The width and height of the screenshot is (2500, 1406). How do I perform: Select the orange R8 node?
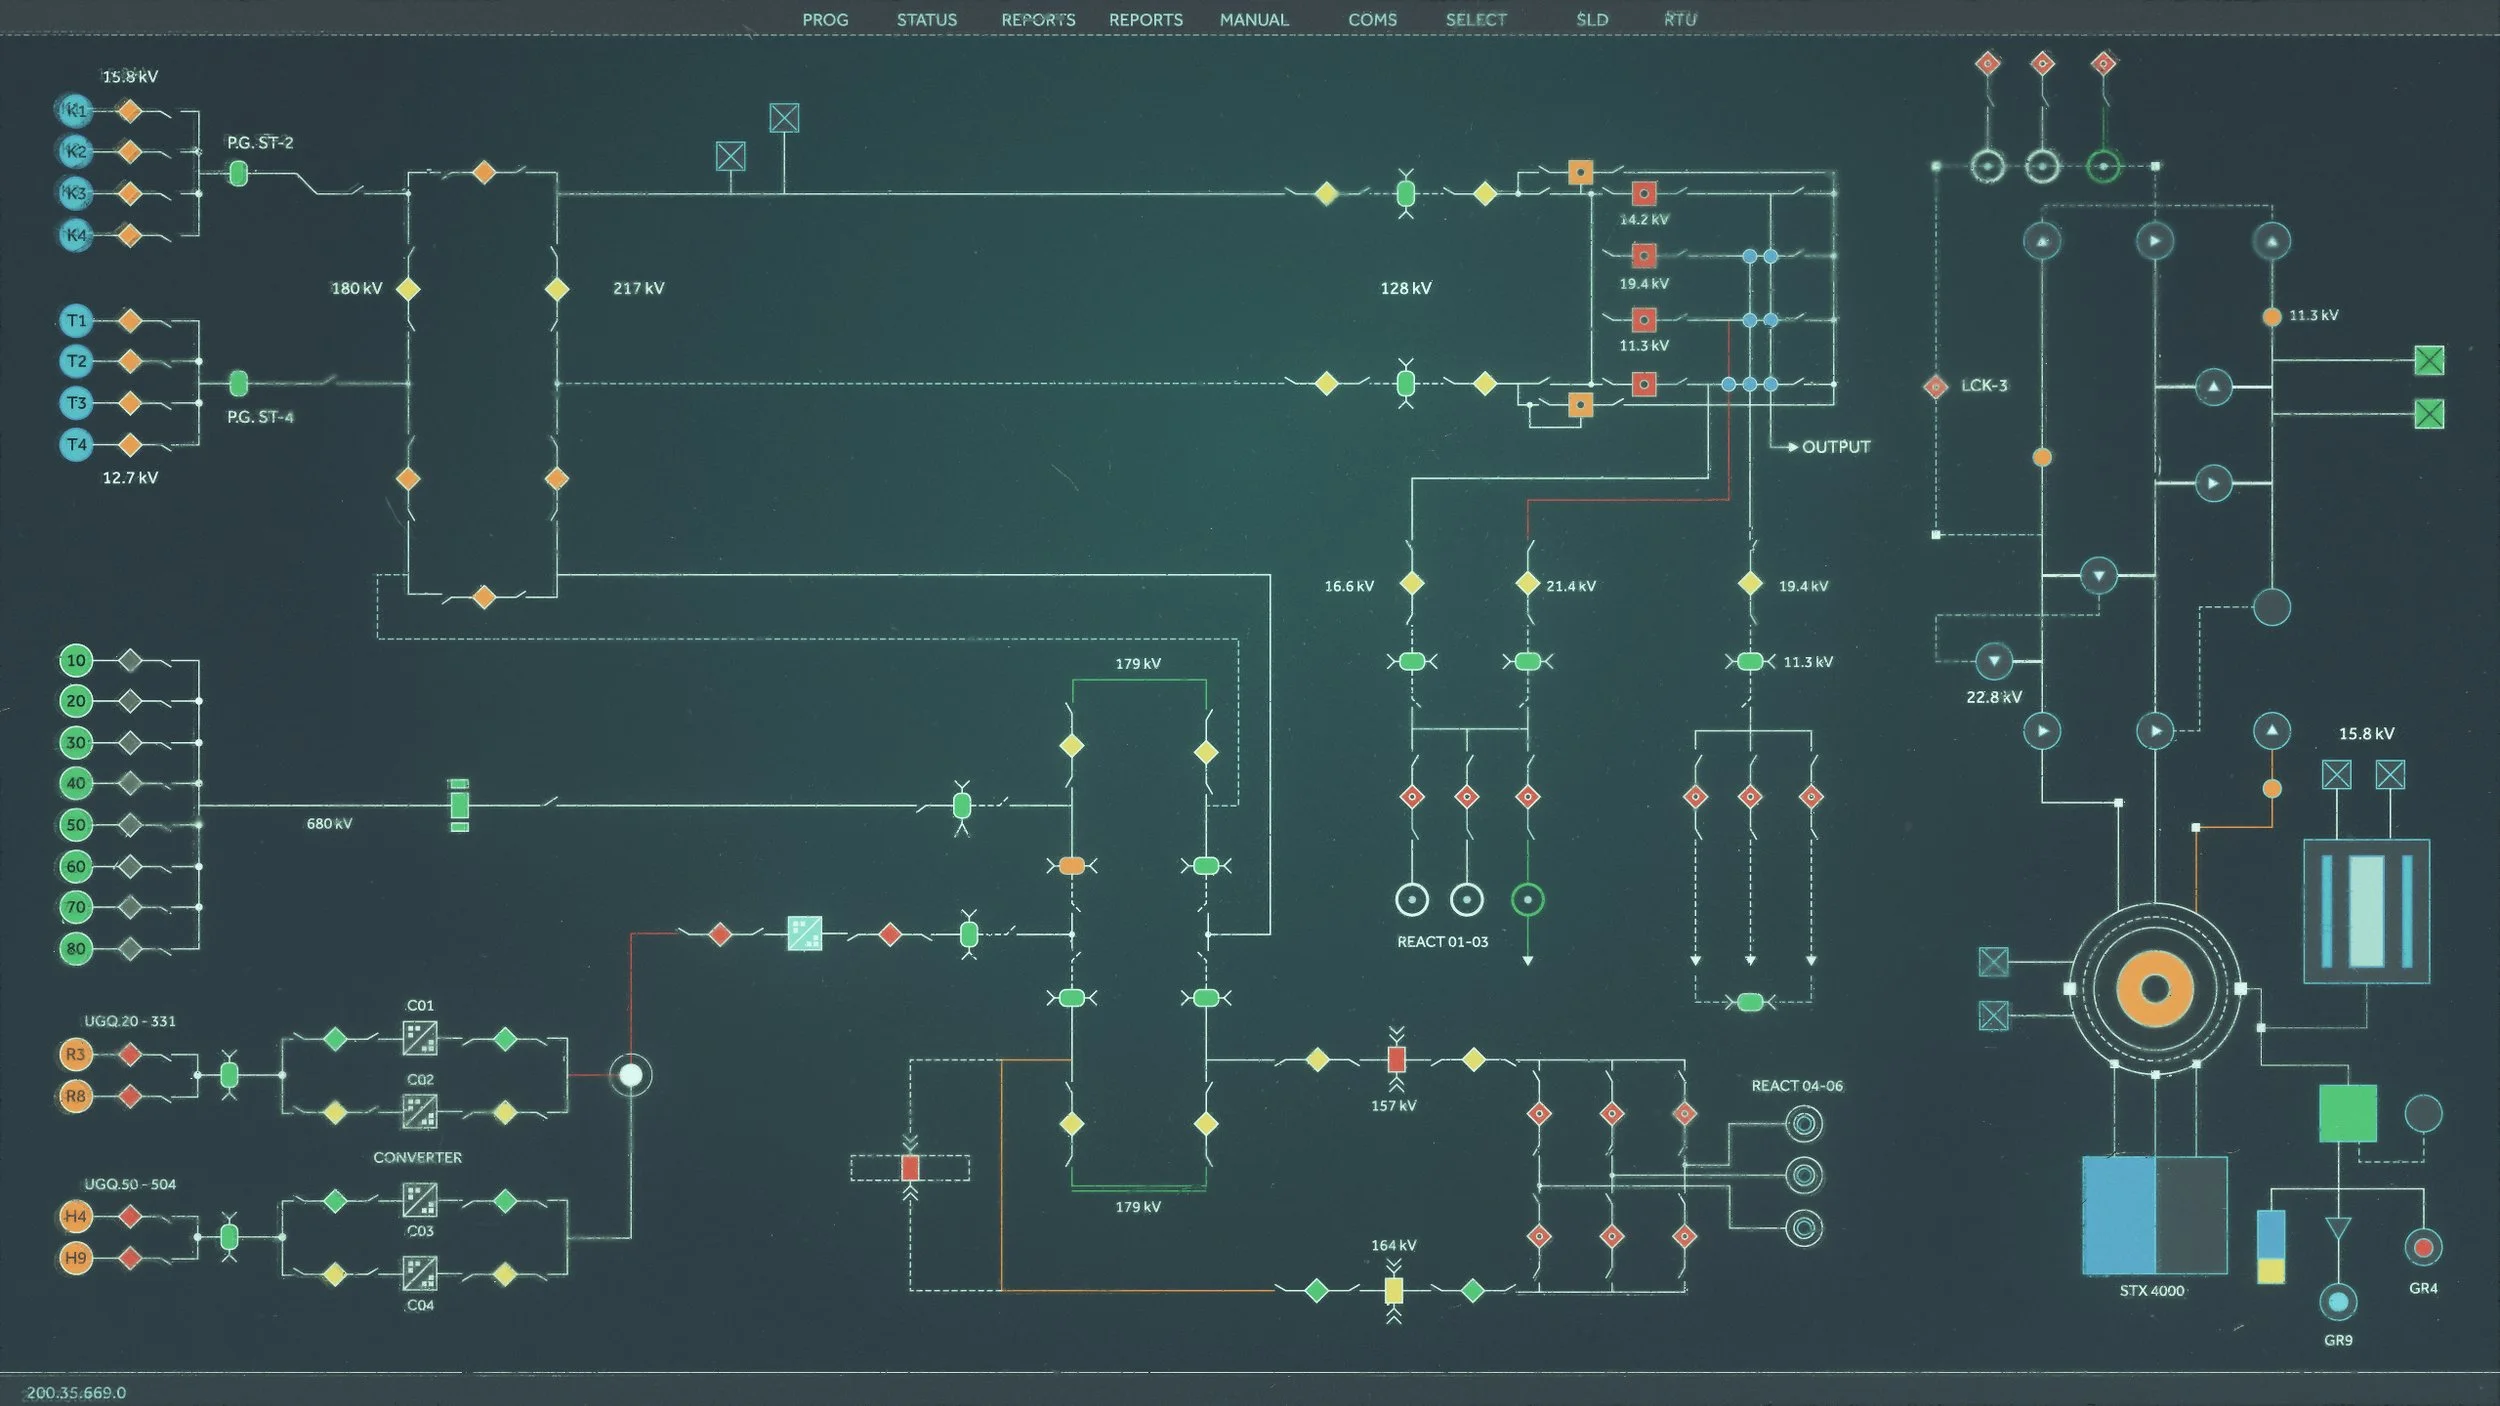[76, 1096]
